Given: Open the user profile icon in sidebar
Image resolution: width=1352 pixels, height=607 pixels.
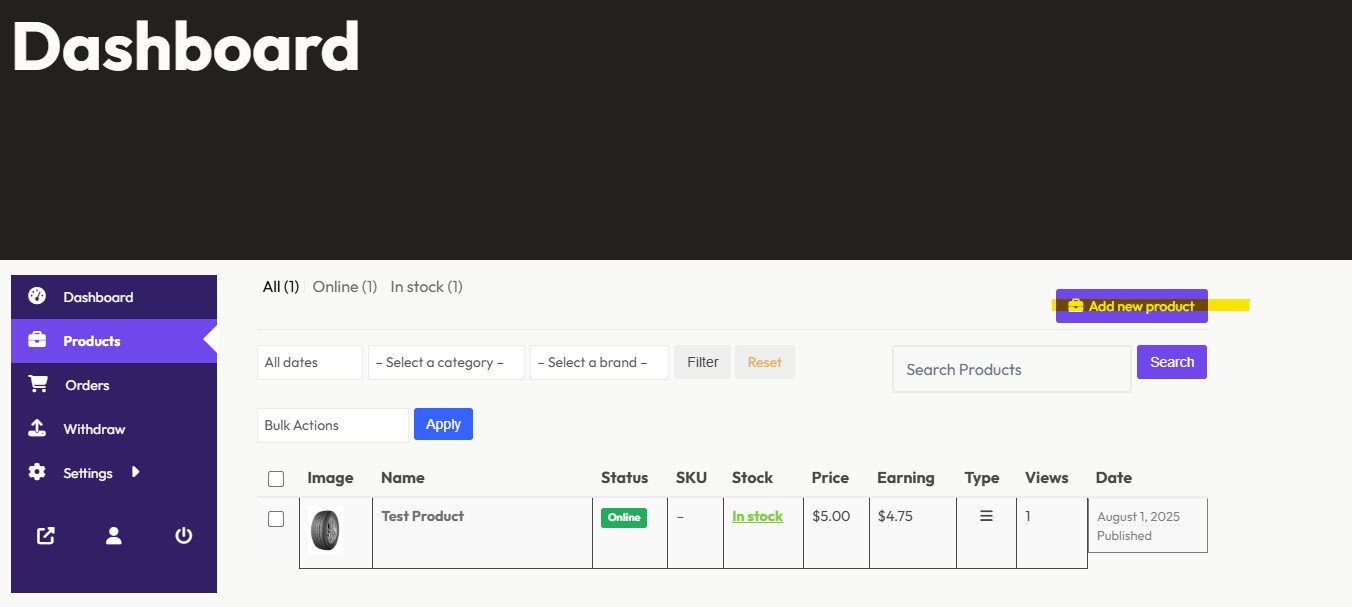Looking at the screenshot, I should [114, 536].
